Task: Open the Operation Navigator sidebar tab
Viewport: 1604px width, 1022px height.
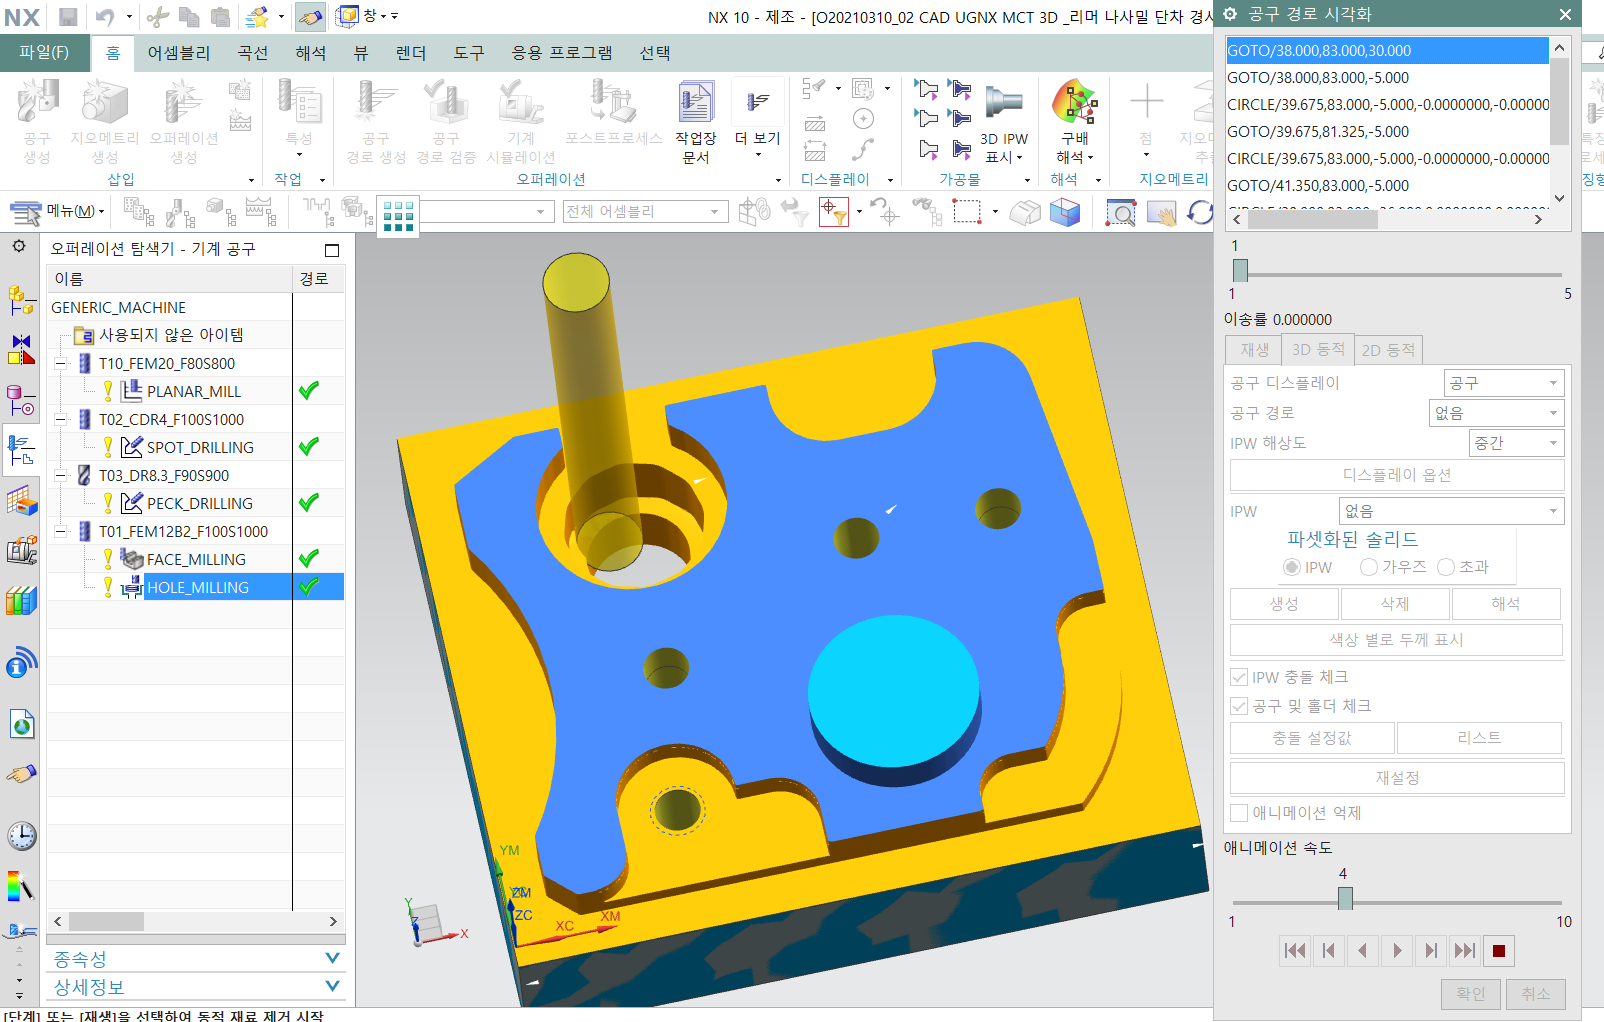Action: click(x=21, y=451)
